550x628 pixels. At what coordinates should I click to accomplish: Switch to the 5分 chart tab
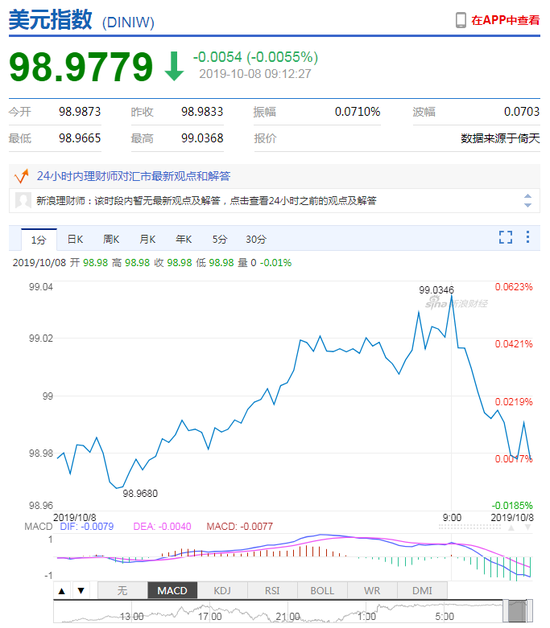[x=220, y=240]
